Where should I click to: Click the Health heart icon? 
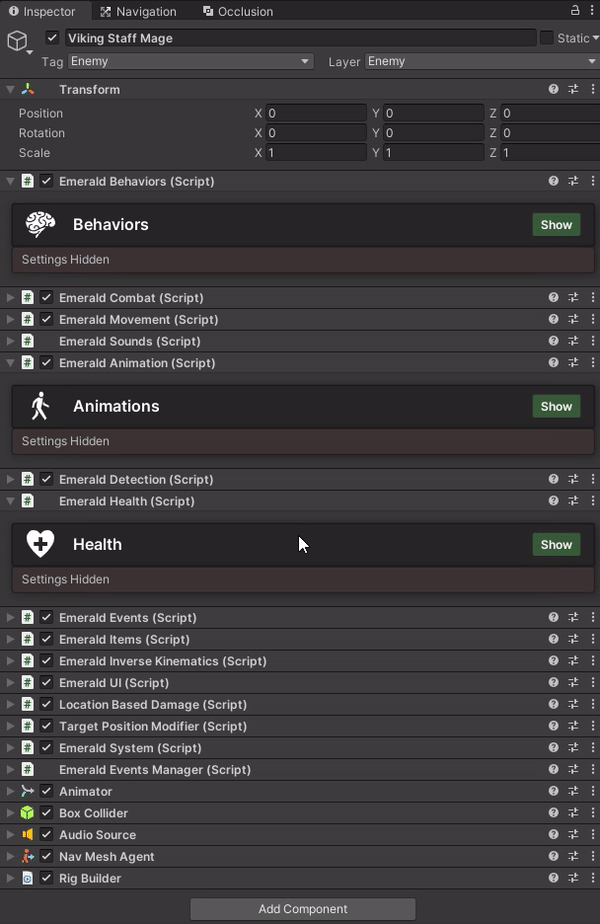[x=39, y=544]
